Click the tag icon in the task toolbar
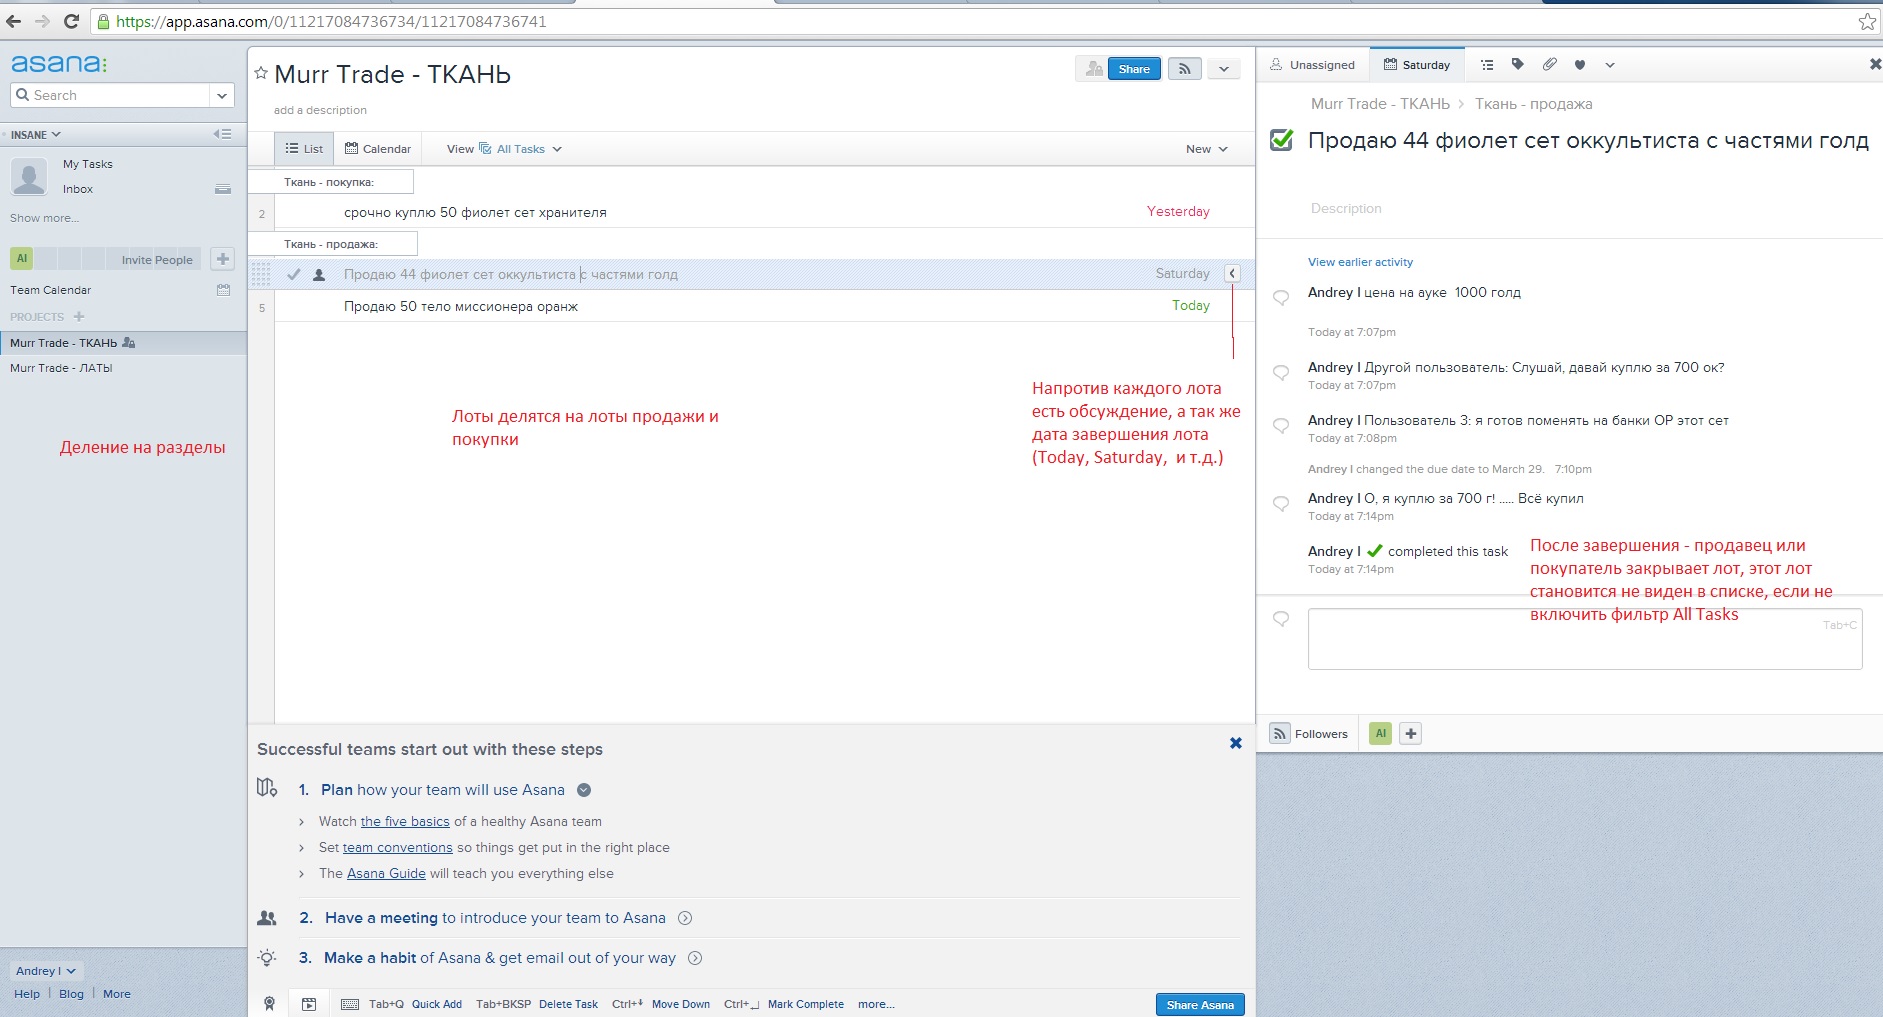The height and width of the screenshot is (1017, 1883). coord(1518,65)
